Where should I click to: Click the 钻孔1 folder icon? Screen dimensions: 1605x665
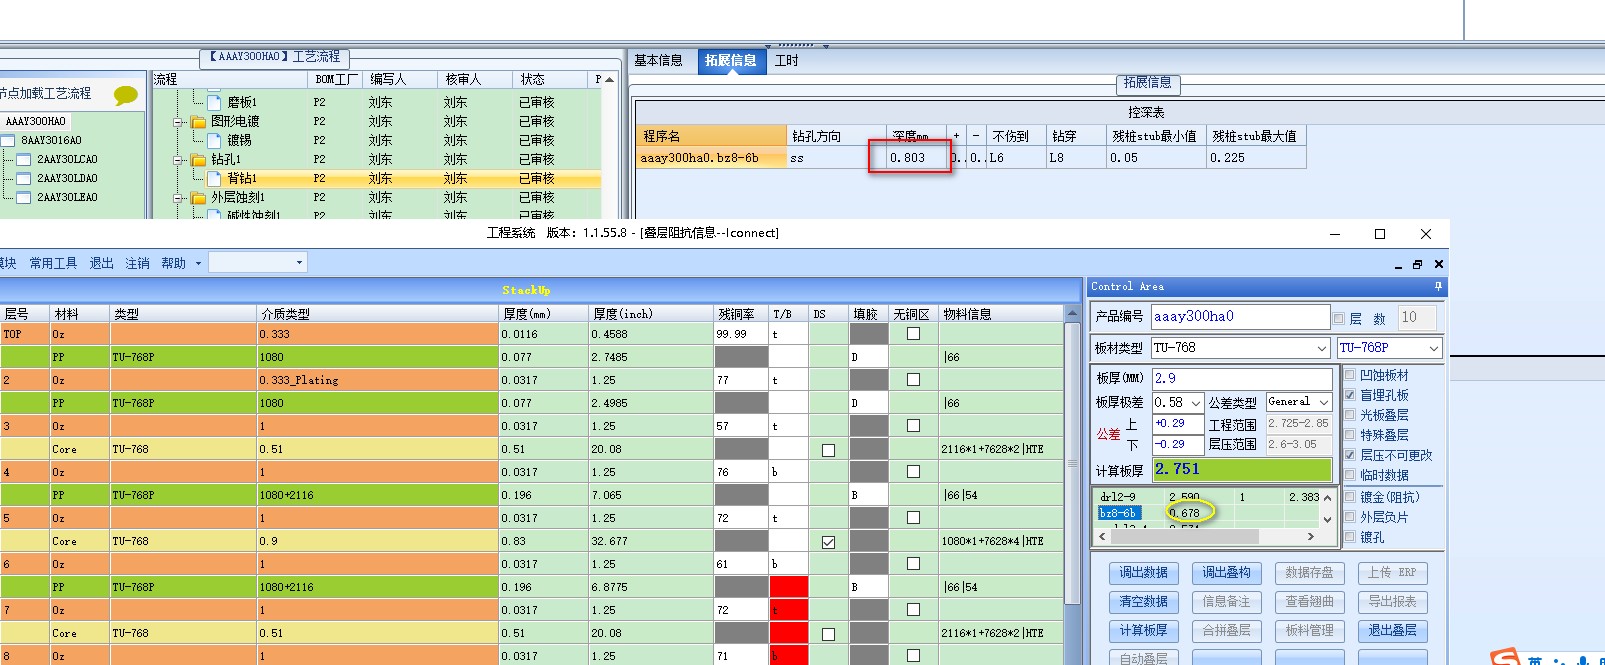[x=198, y=160]
